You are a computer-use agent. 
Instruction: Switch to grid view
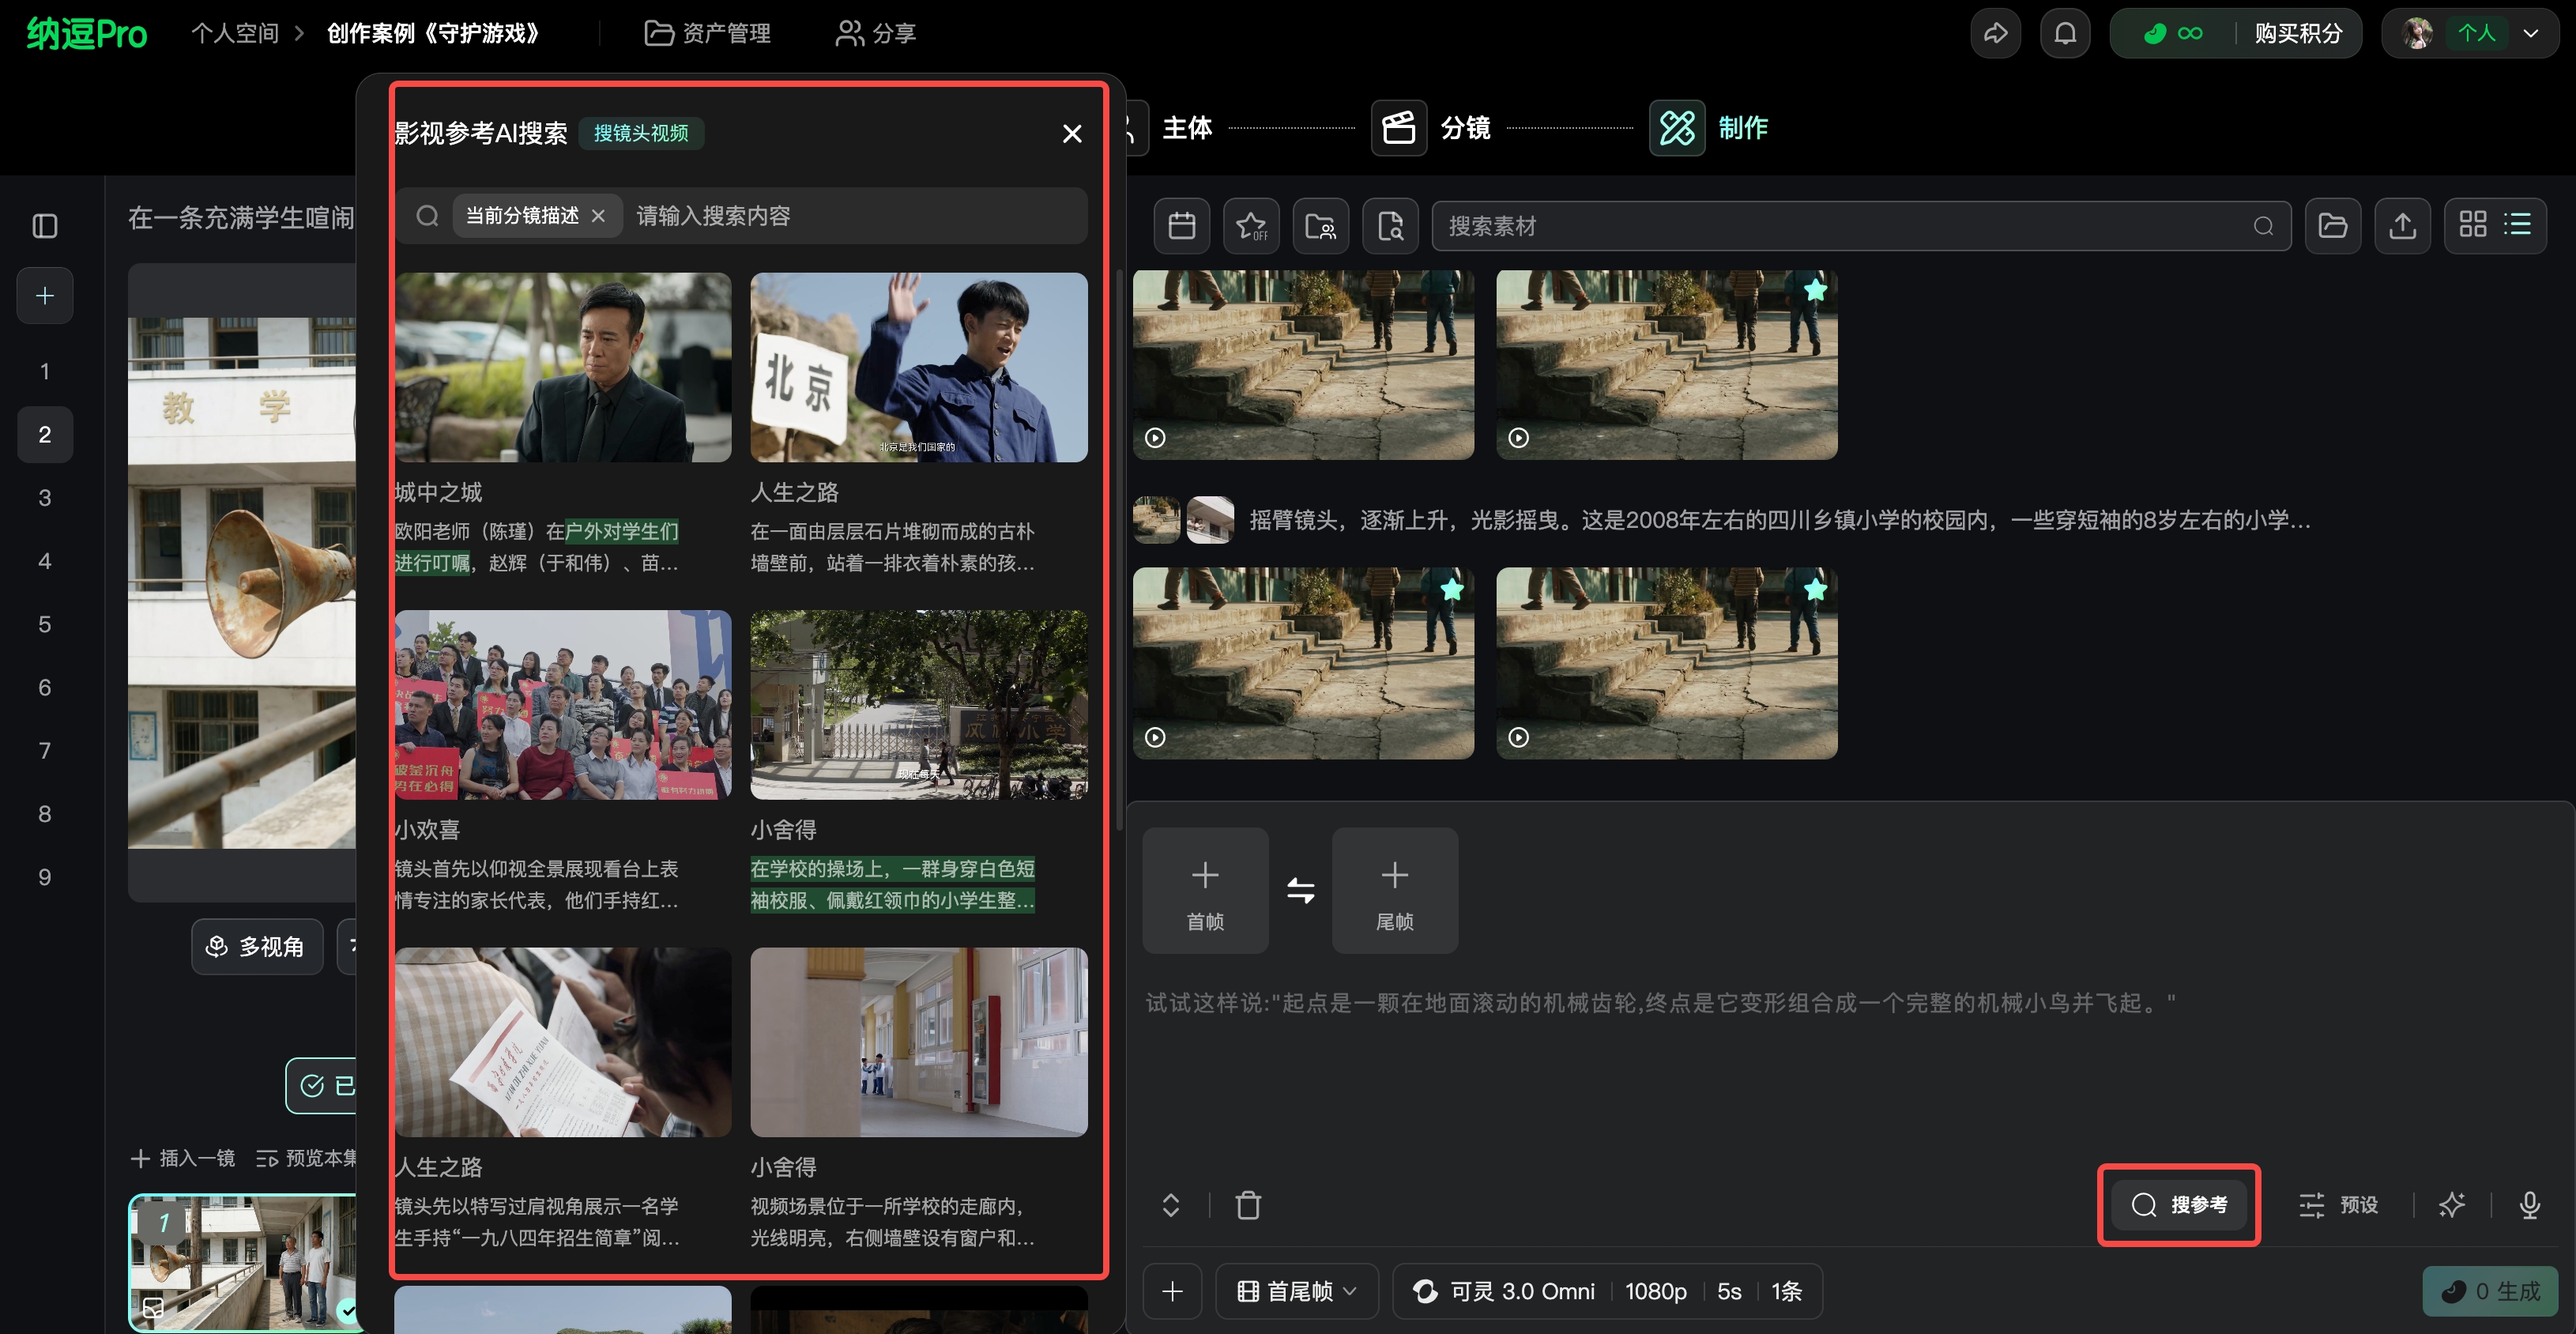pos(2472,224)
